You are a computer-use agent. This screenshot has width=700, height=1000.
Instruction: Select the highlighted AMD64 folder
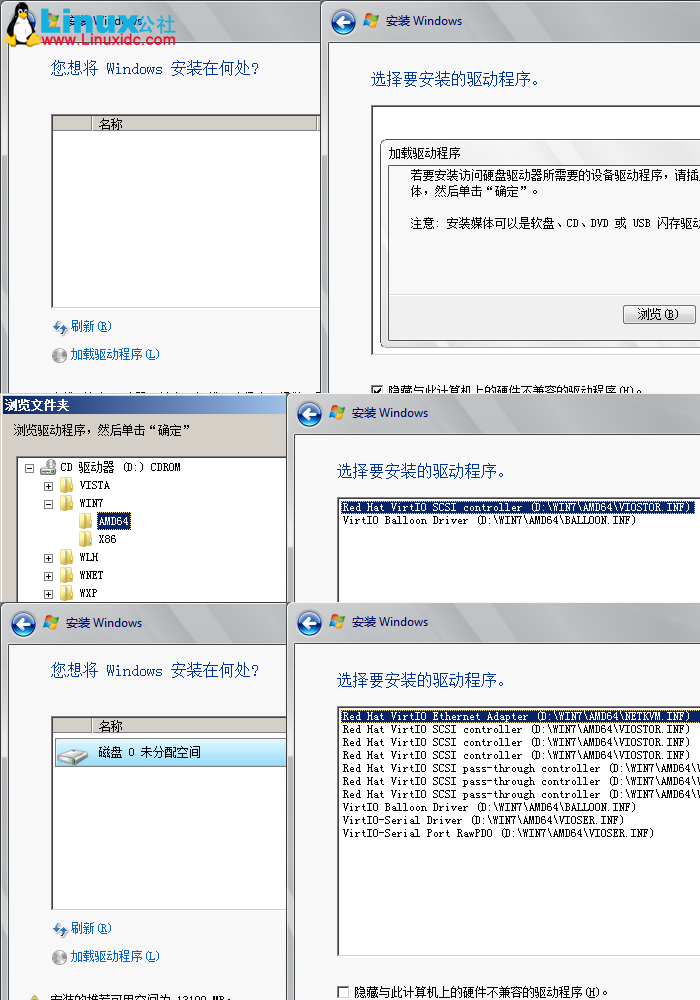tap(113, 521)
